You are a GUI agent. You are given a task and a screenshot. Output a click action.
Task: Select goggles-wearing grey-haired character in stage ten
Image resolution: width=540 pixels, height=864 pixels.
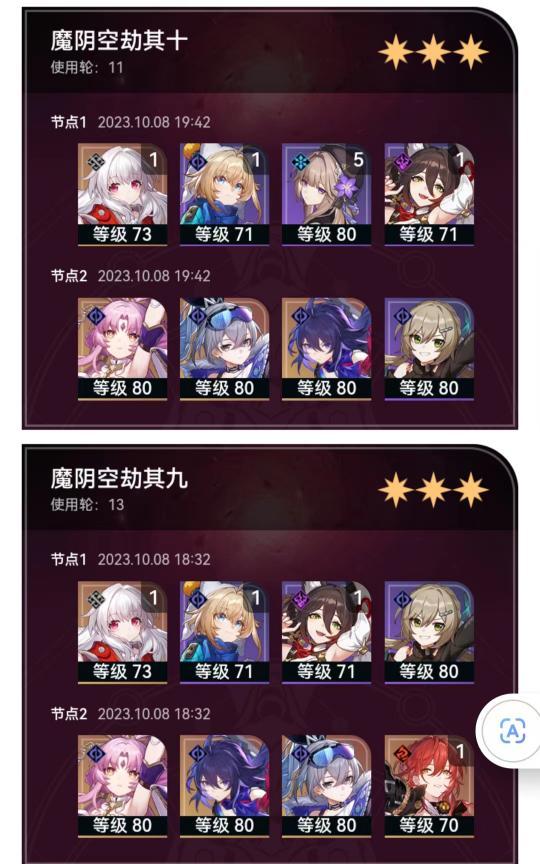coord(224,349)
